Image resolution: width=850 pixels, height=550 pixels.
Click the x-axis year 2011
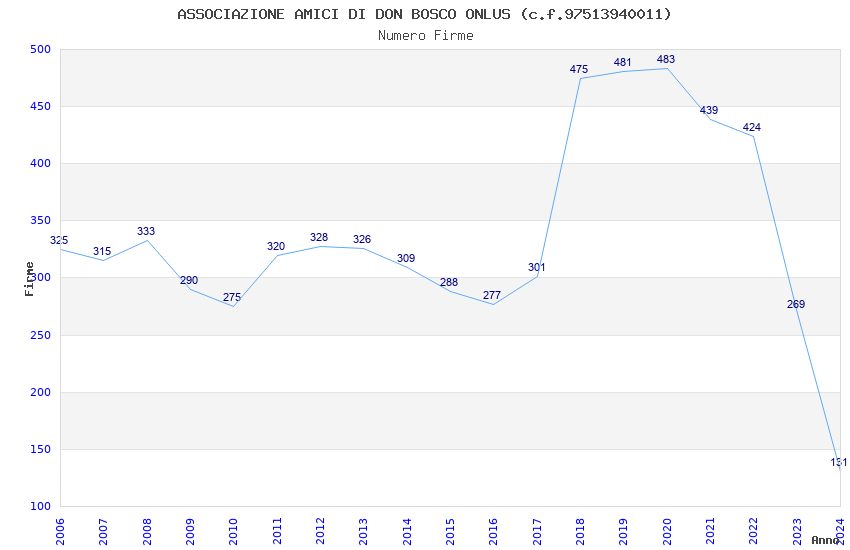click(276, 531)
